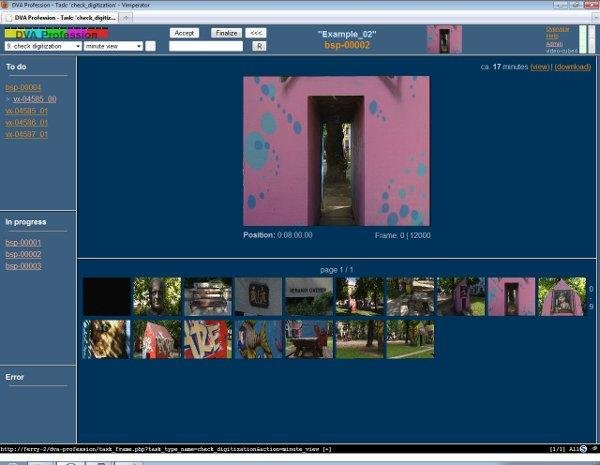Select the black first-frame thumbnail

point(106,297)
